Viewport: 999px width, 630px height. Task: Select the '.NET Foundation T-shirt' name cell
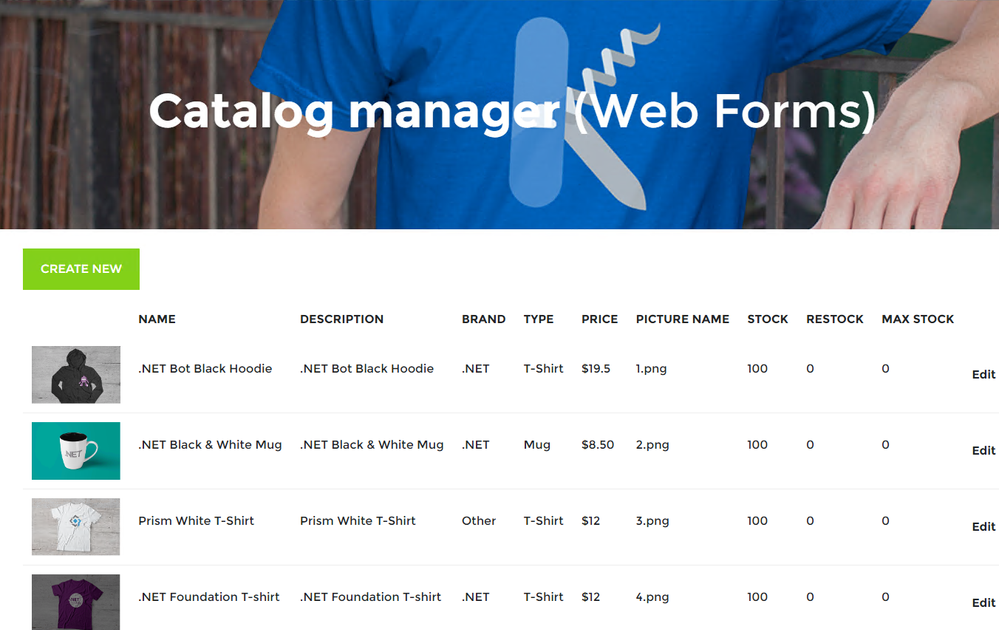209,597
